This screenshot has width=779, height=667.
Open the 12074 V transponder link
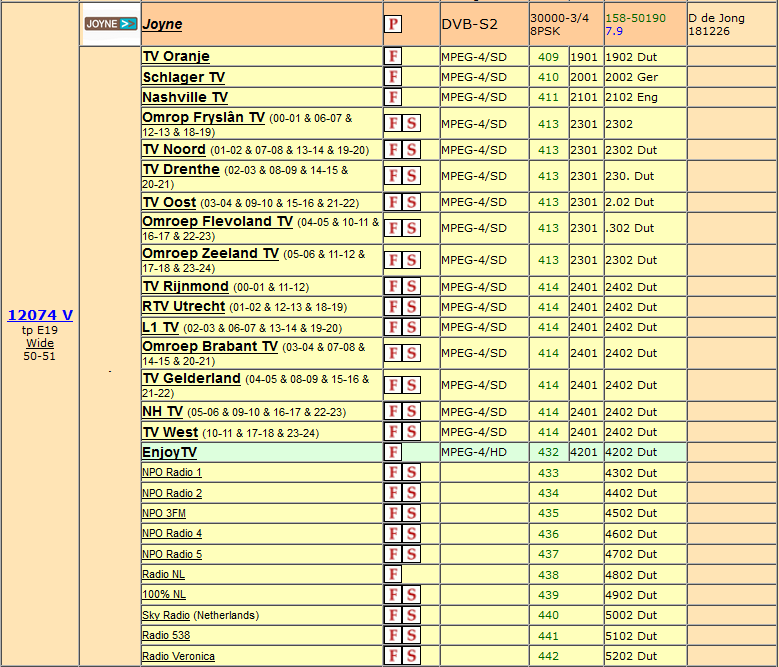[40, 315]
